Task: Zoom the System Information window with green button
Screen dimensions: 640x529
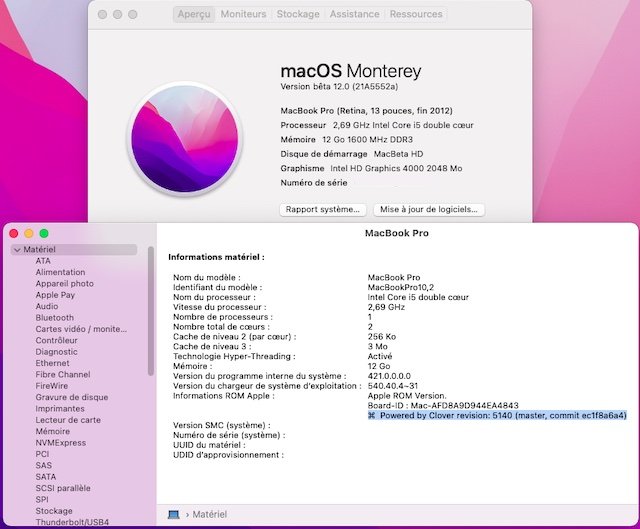Action: [44, 233]
